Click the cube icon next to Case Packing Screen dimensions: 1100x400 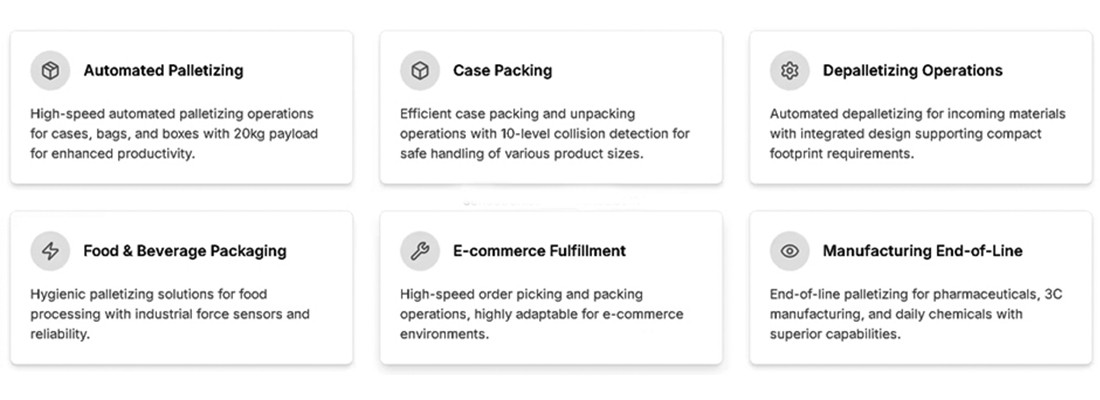click(420, 71)
